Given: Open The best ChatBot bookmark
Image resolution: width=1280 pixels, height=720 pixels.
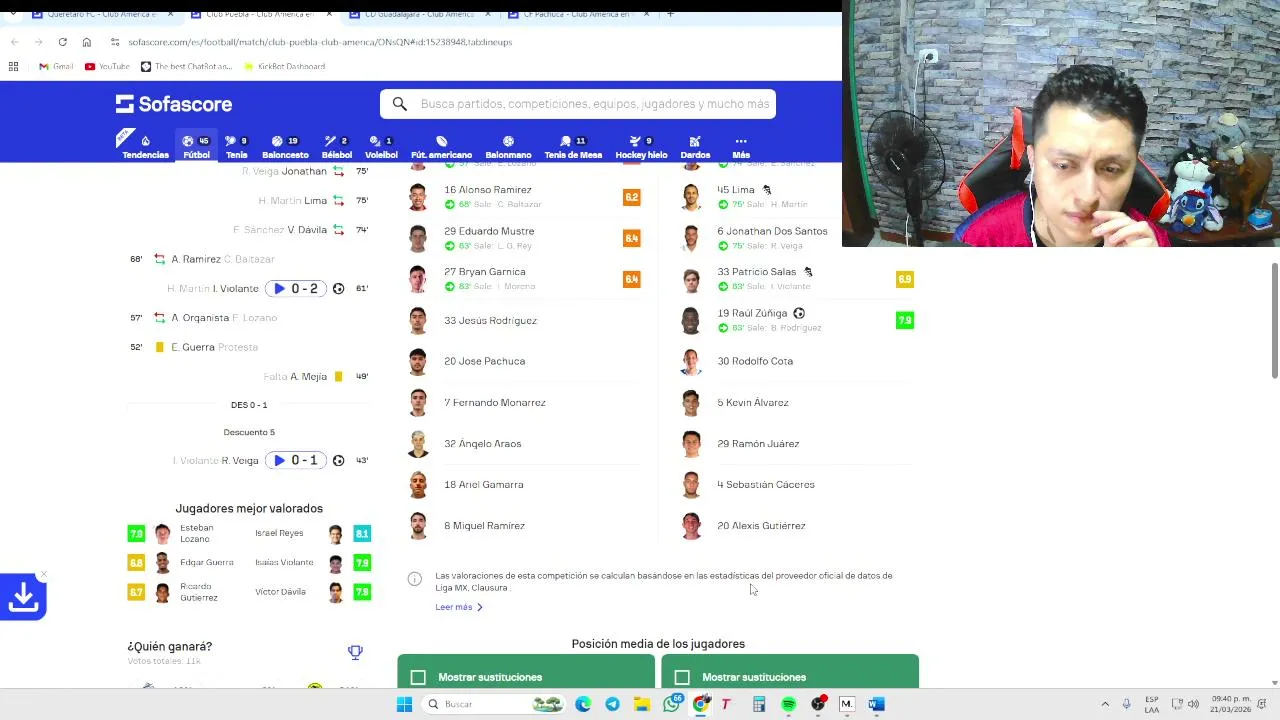Looking at the screenshot, I should 186,66.
